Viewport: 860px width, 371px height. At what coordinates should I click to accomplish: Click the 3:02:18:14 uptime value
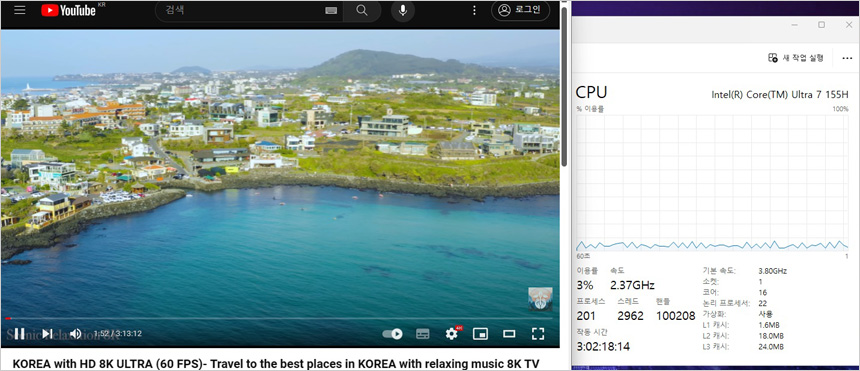[x=603, y=346]
